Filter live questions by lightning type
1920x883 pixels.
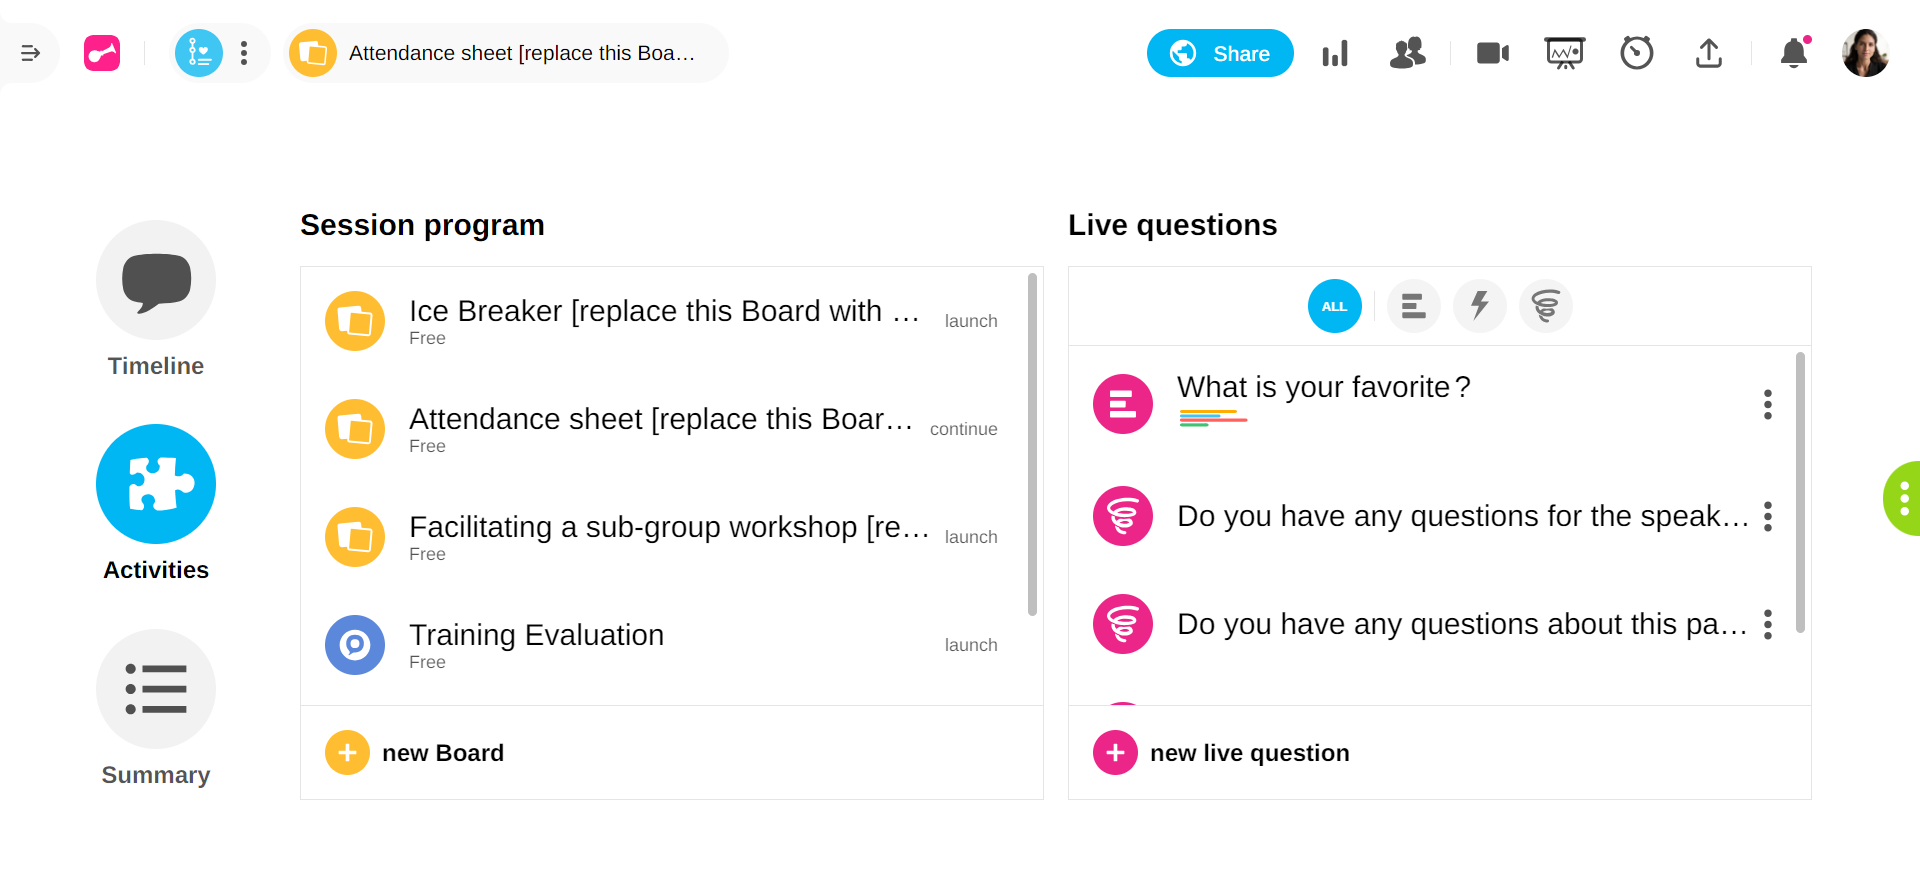[1479, 306]
